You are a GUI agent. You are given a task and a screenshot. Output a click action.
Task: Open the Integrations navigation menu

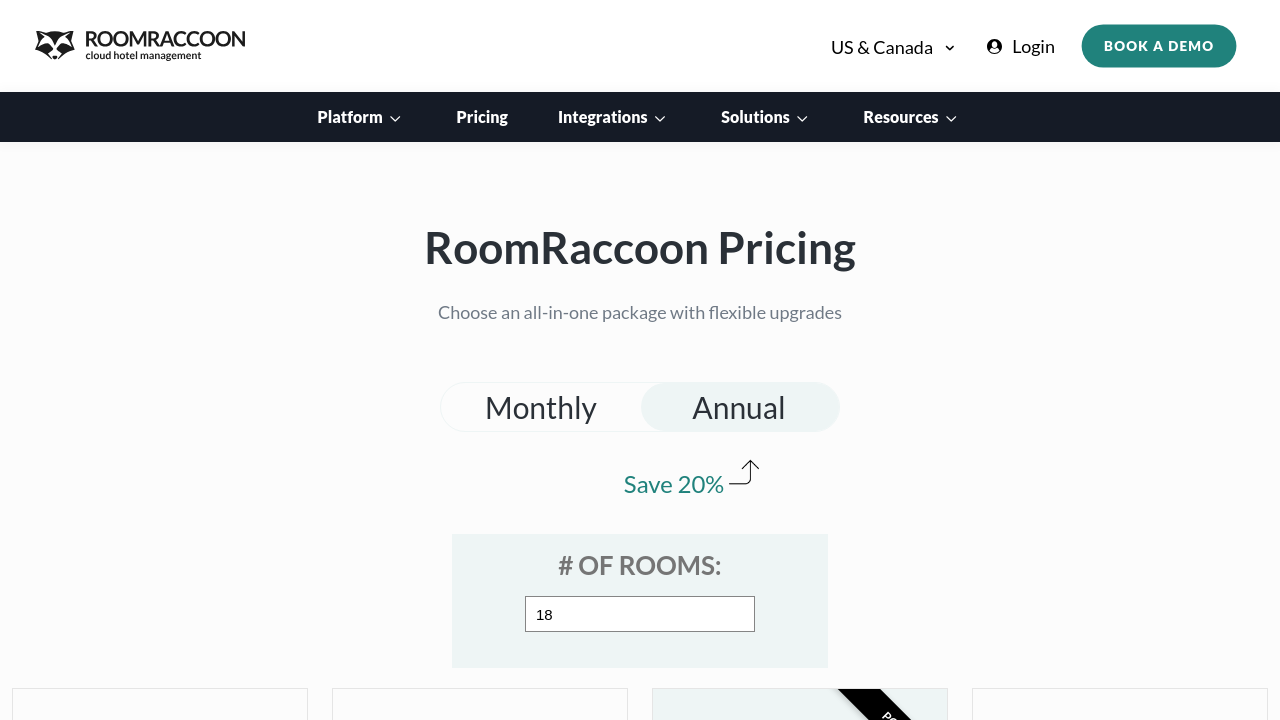[x=602, y=117]
